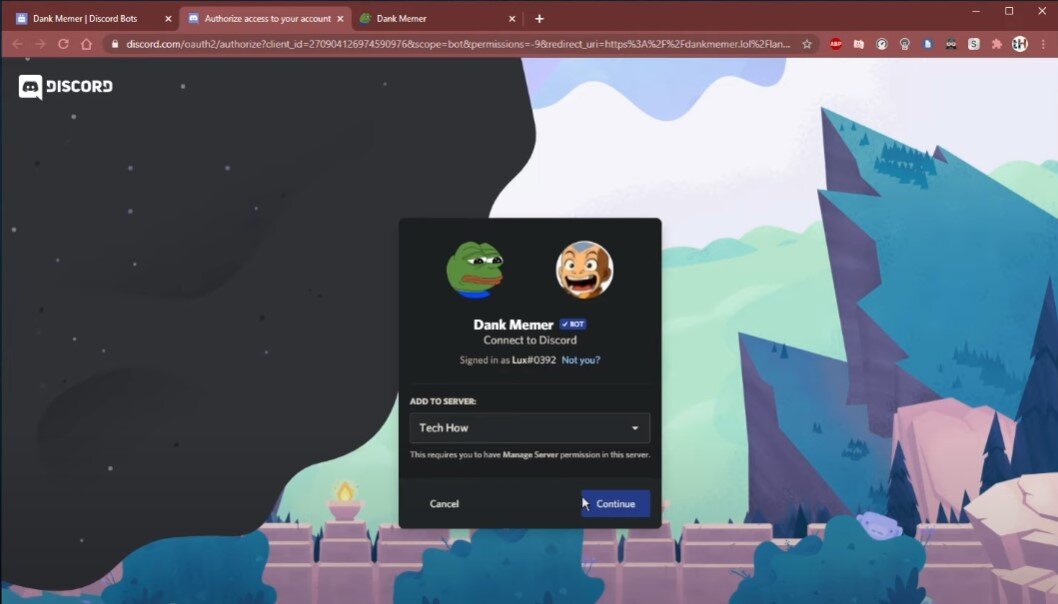The width and height of the screenshot is (1058, 604).
Task: Click the Stylus S extension icon
Action: pos(973,44)
